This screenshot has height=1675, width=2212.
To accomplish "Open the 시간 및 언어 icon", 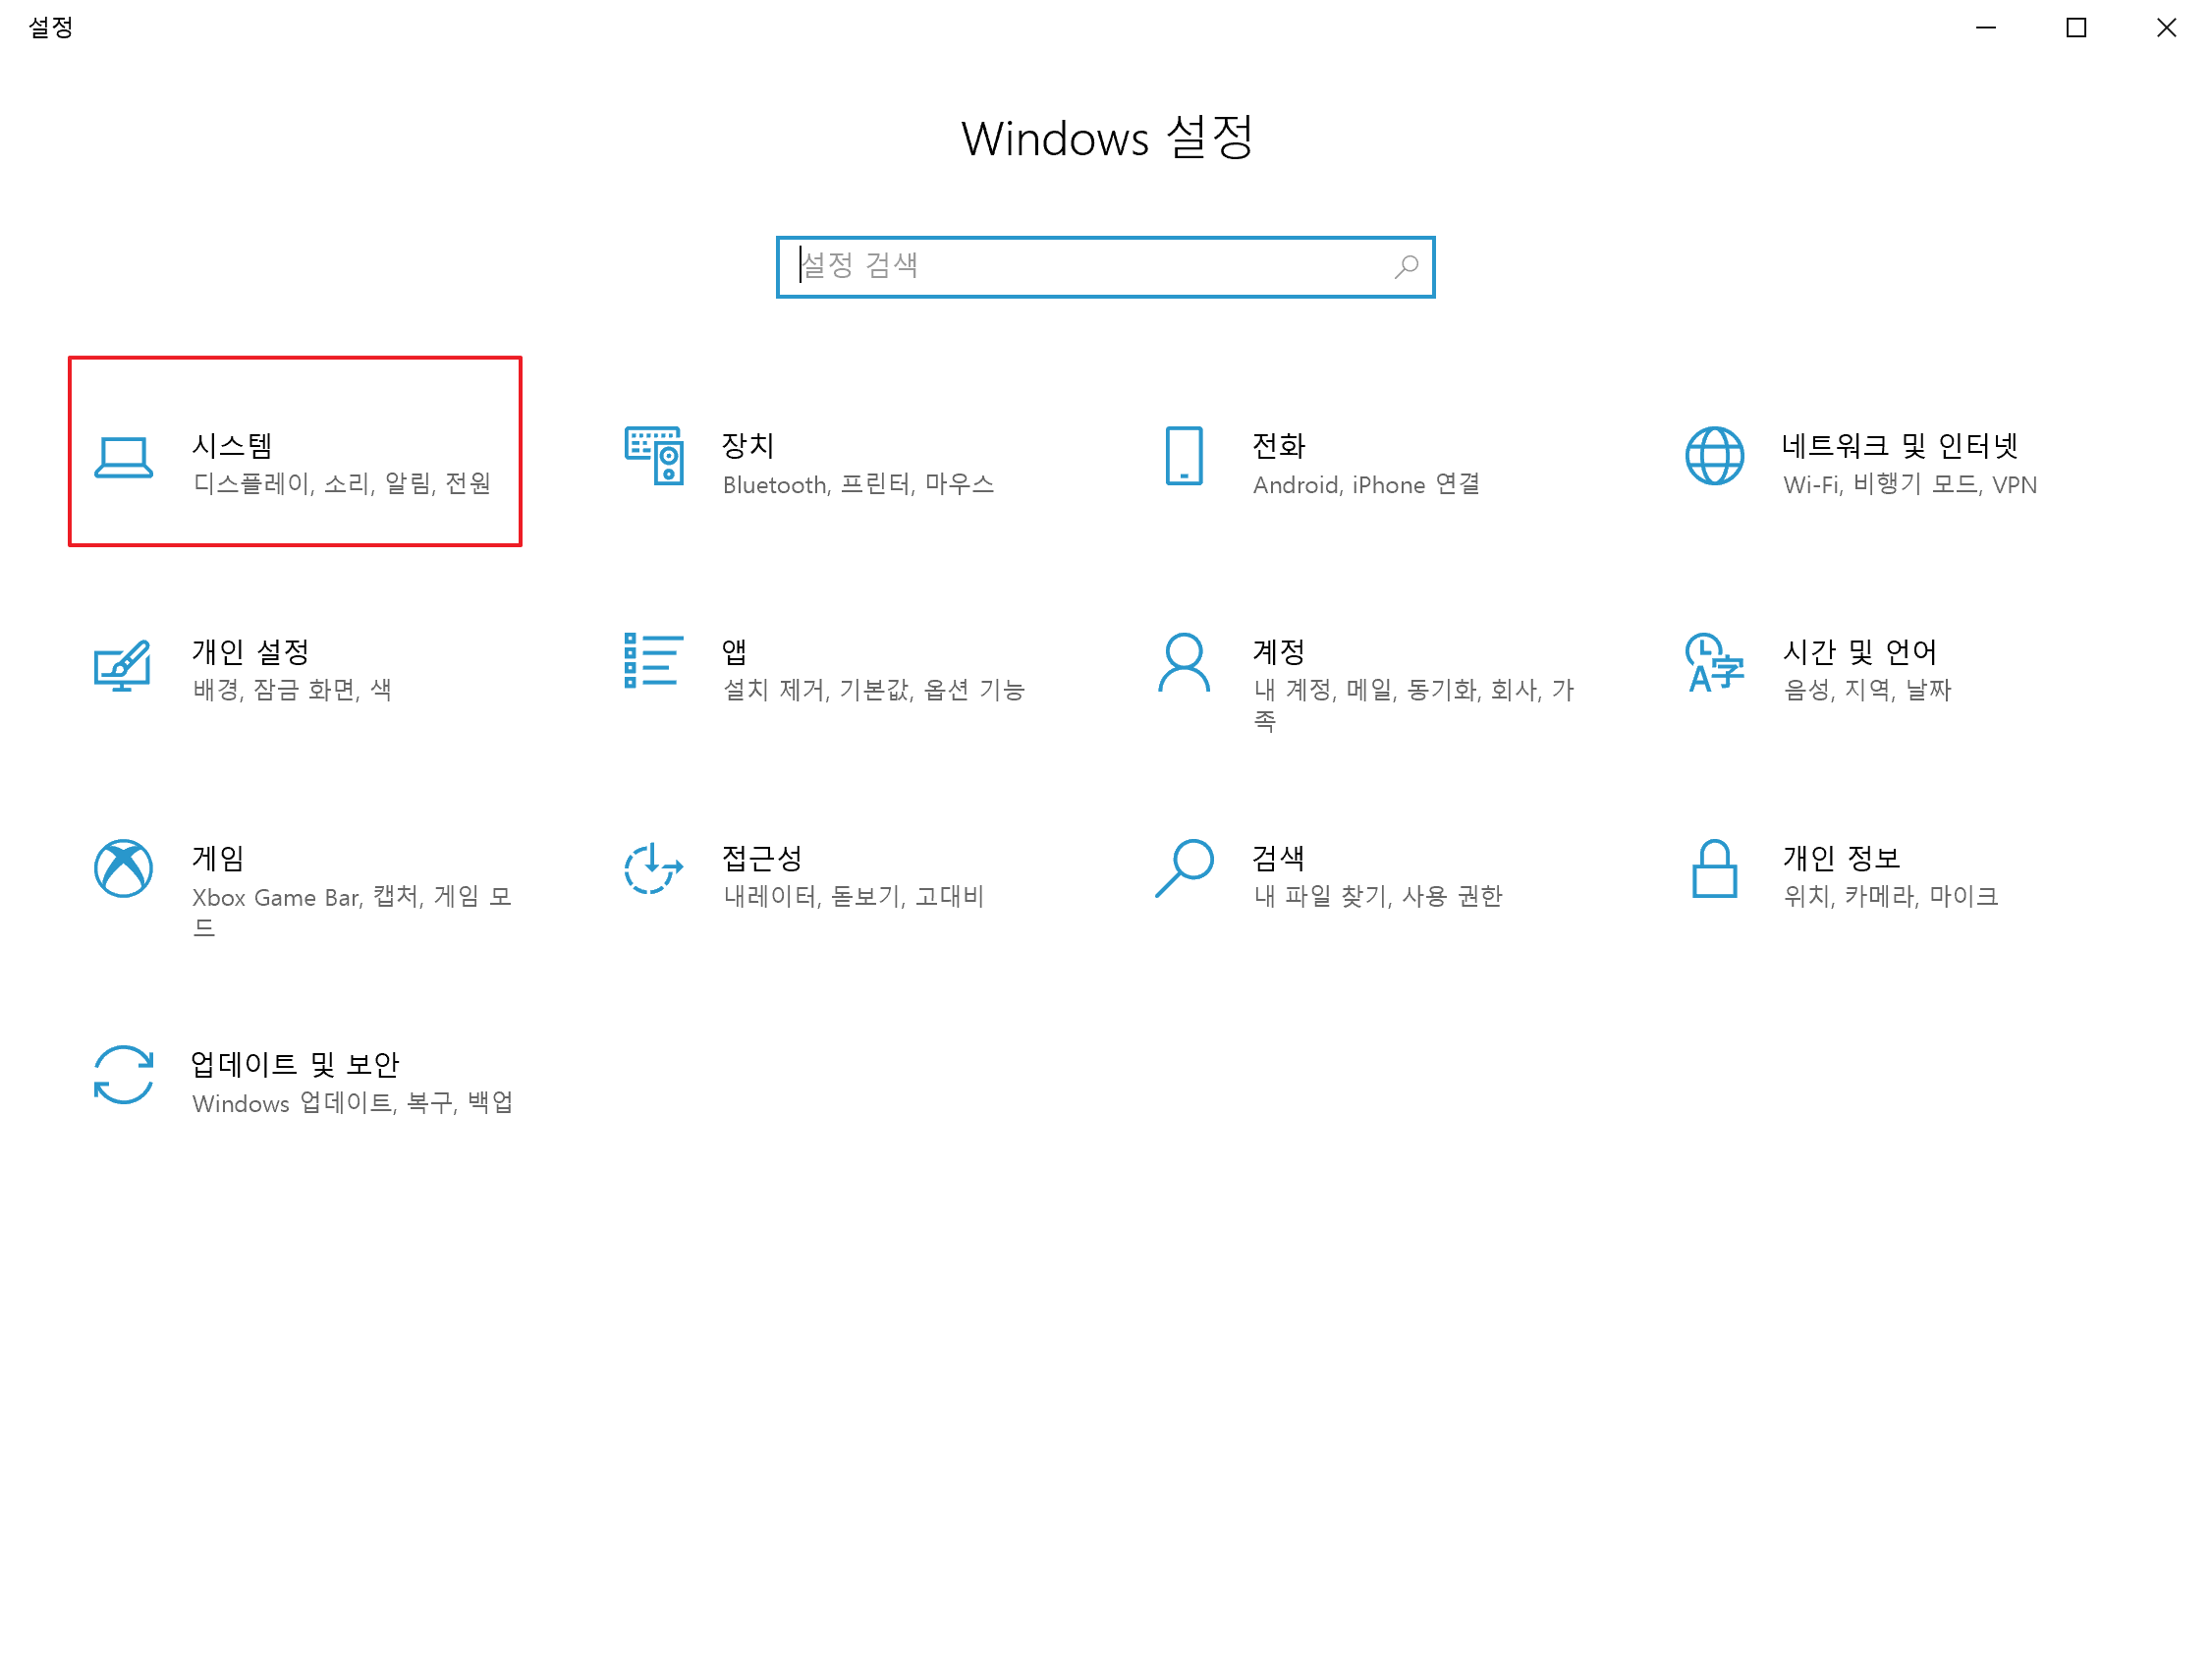I will 1714,663.
